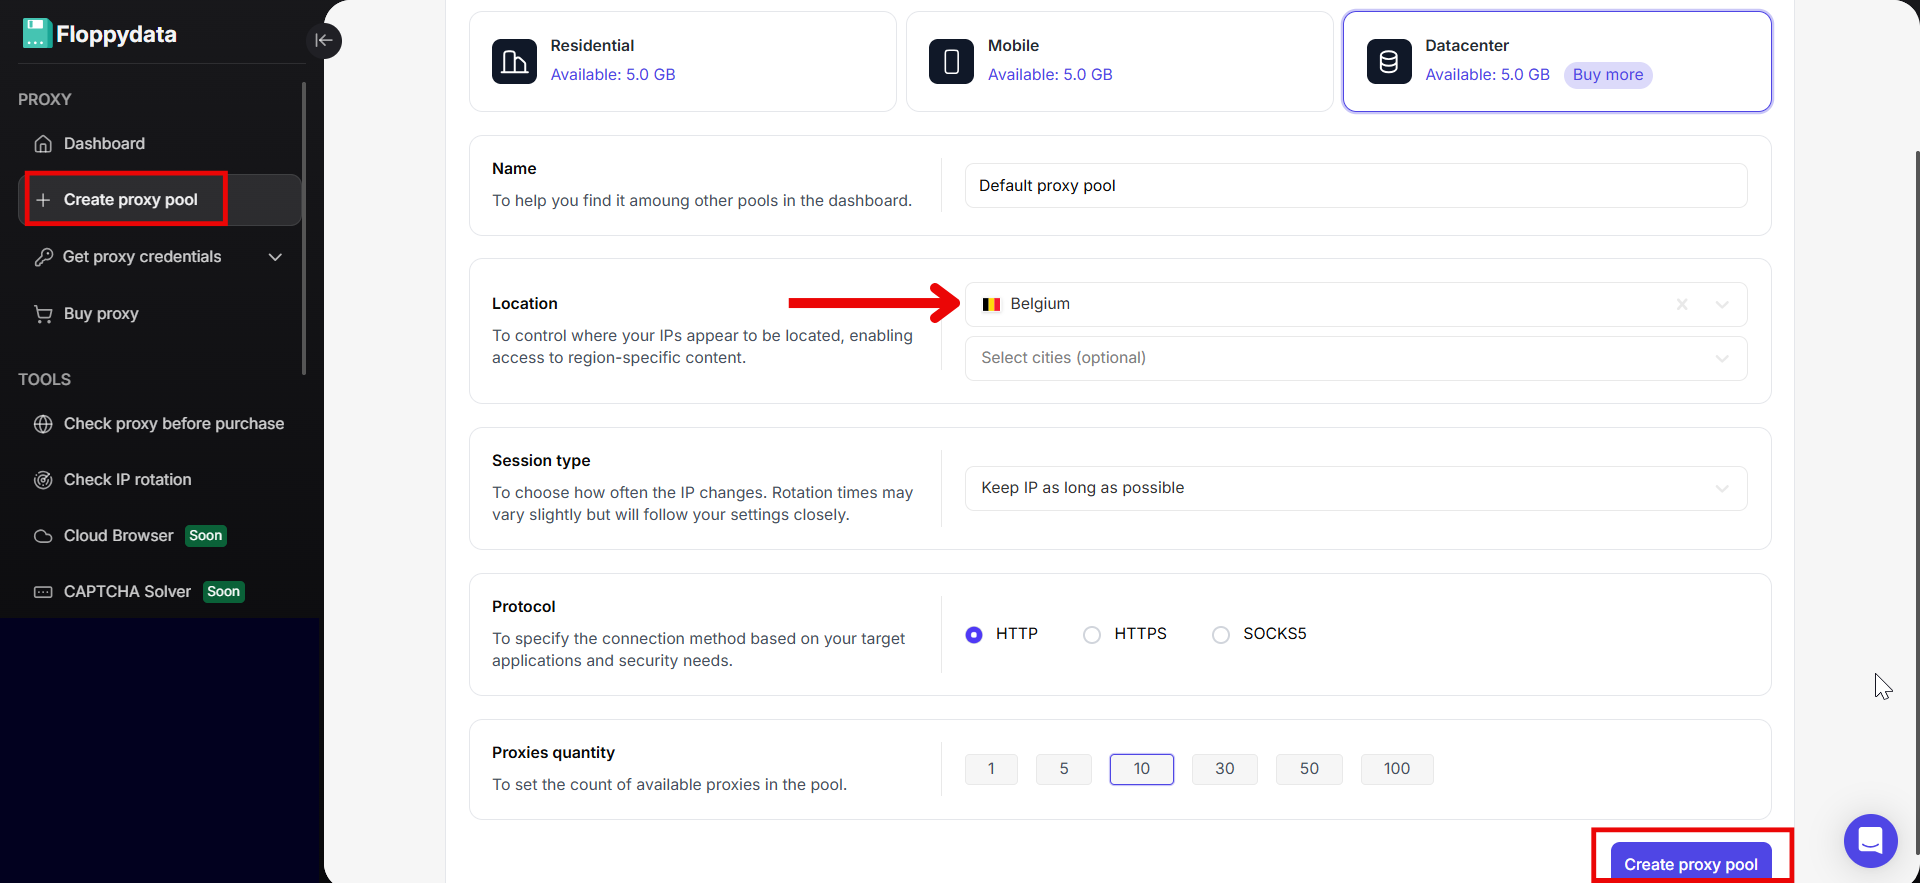Clear the Belgium location selection

point(1682,305)
